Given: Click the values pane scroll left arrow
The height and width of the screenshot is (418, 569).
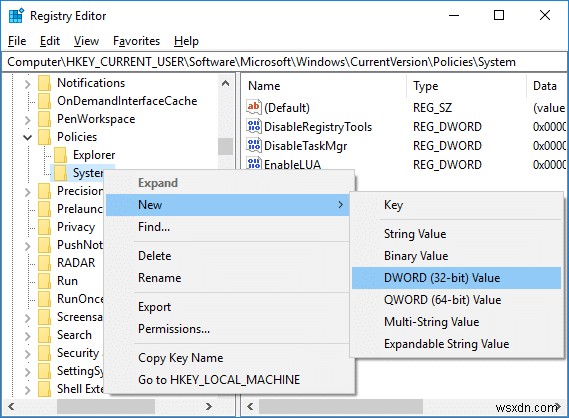Looking at the screenshot, I should [x=250, y=406].
